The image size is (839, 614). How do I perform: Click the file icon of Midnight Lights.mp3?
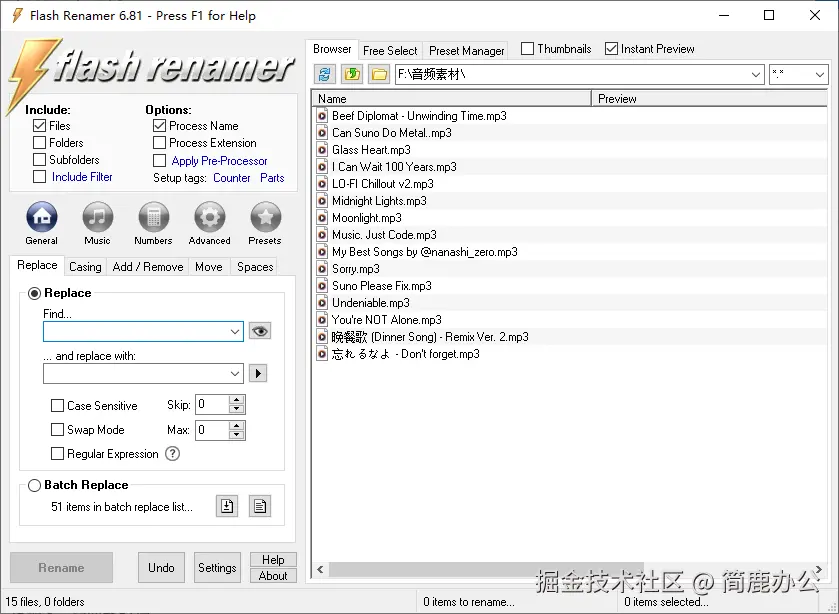pyautogui.click(x=322, y=201)
